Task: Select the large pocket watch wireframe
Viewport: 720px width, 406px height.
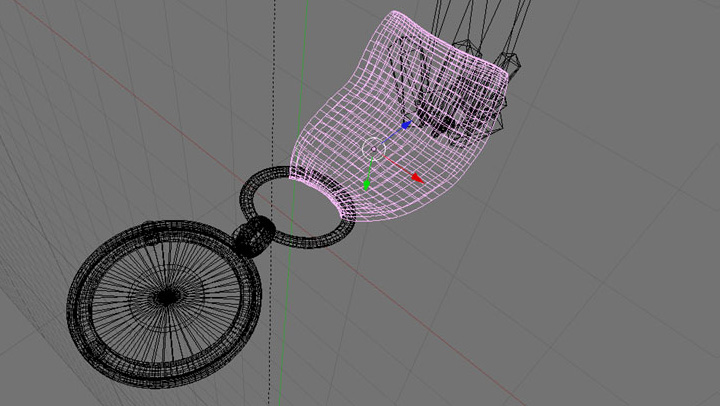Action: click(164, 304)
